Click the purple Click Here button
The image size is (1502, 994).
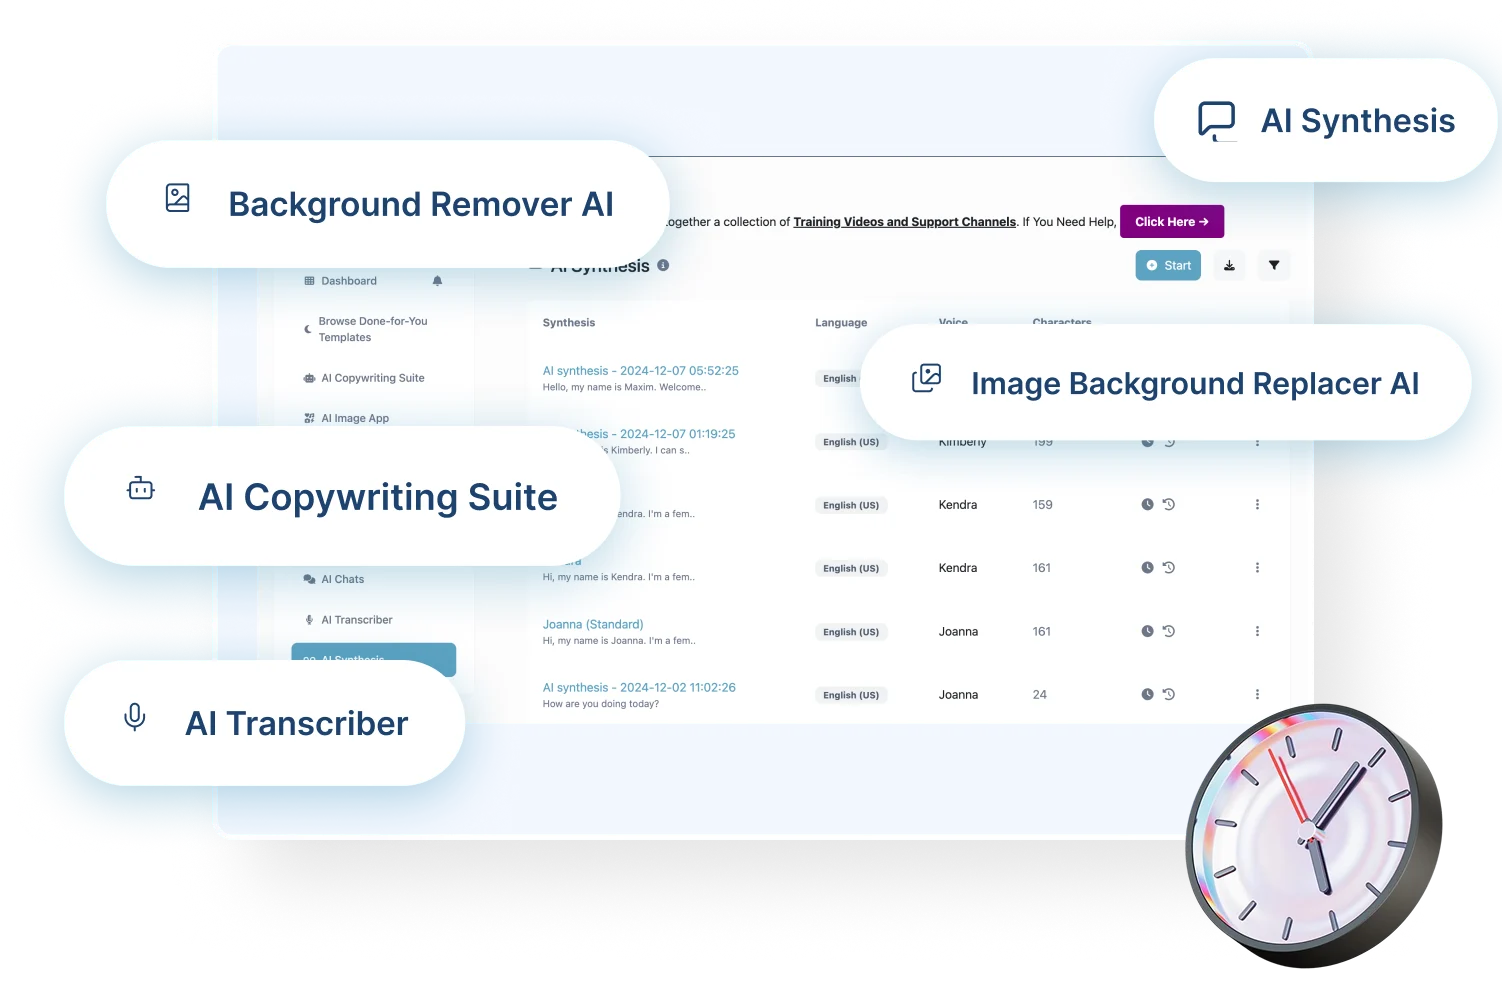tap(1171, 222)
